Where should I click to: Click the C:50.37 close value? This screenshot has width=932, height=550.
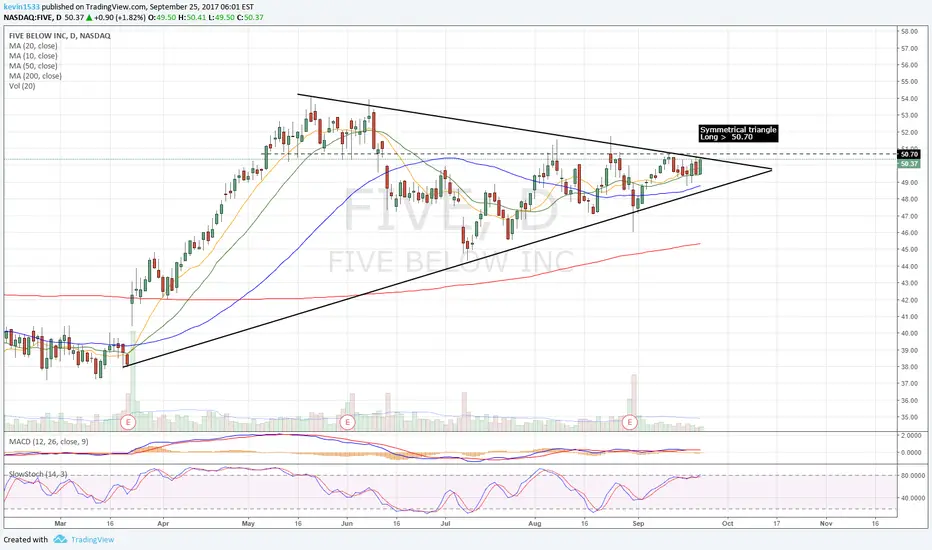tap(250, 17)
